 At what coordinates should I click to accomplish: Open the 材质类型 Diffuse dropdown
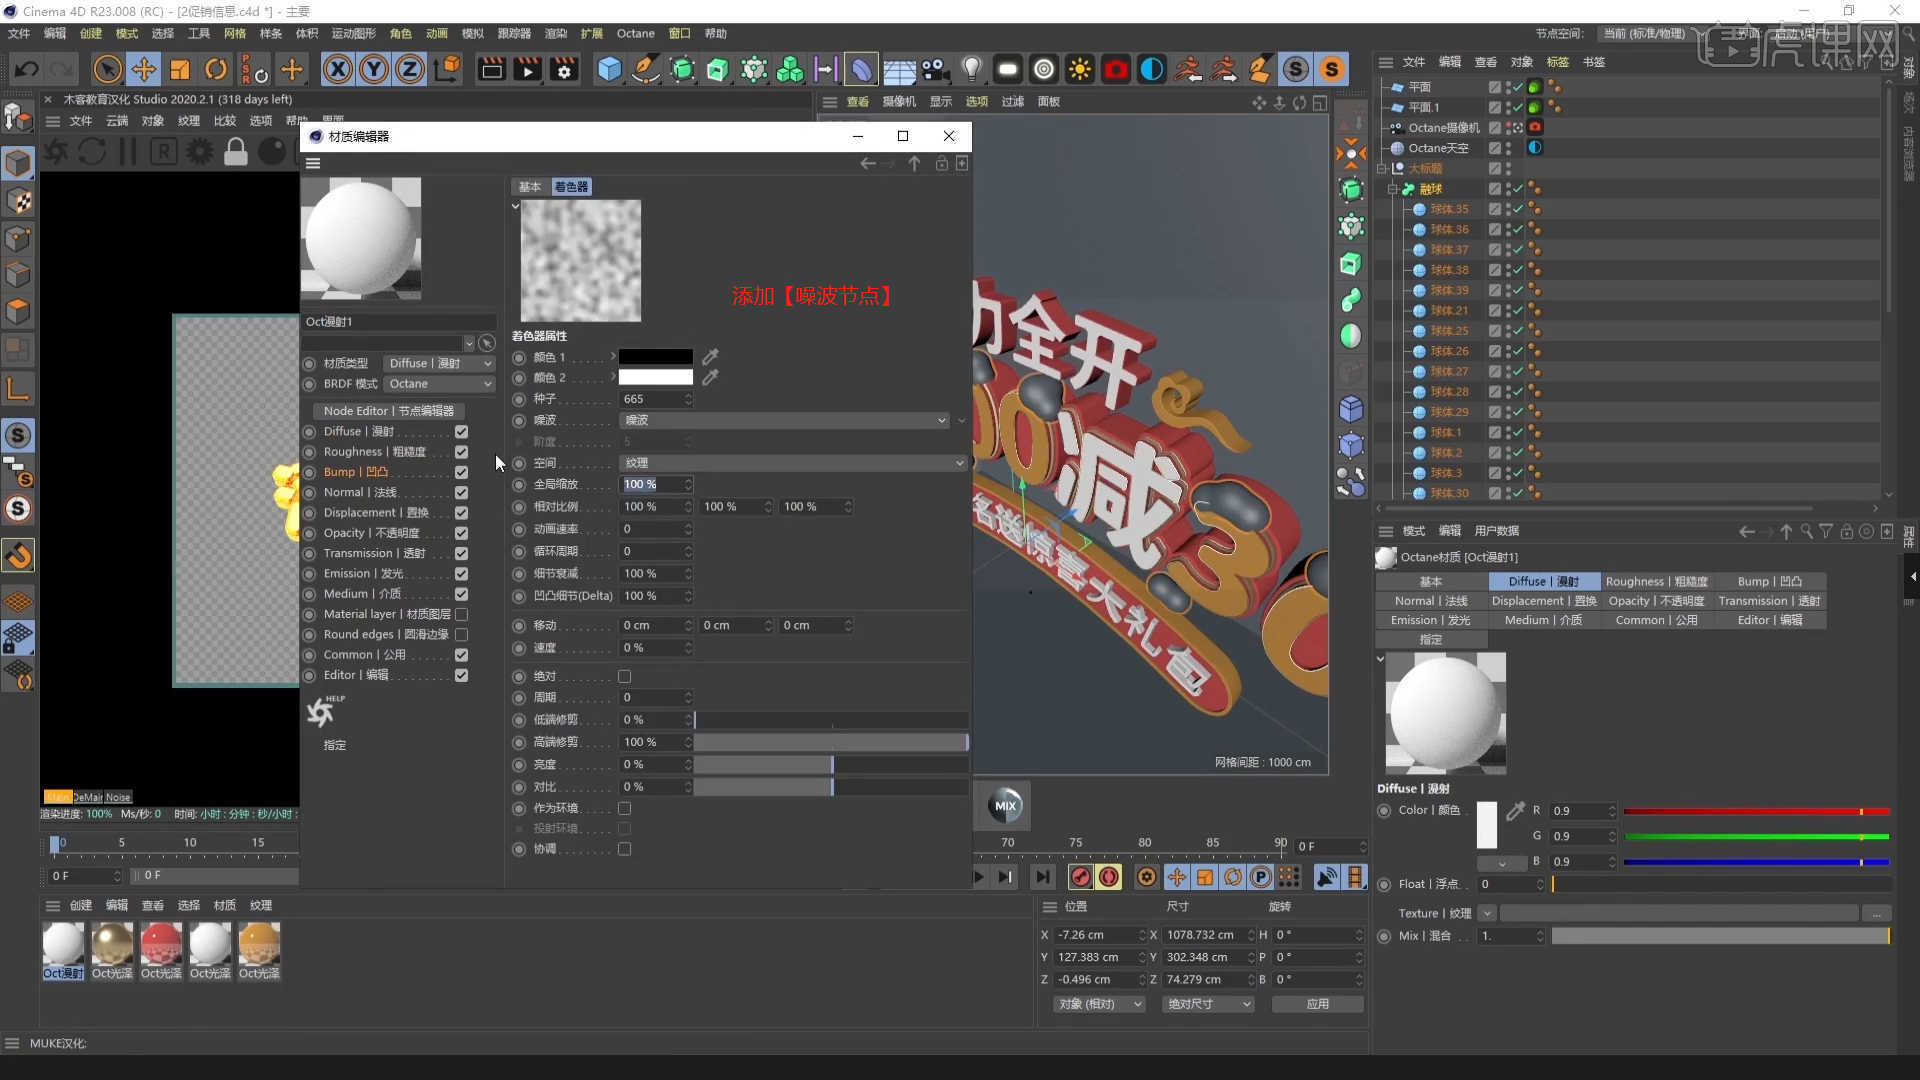tap(438, 362)
